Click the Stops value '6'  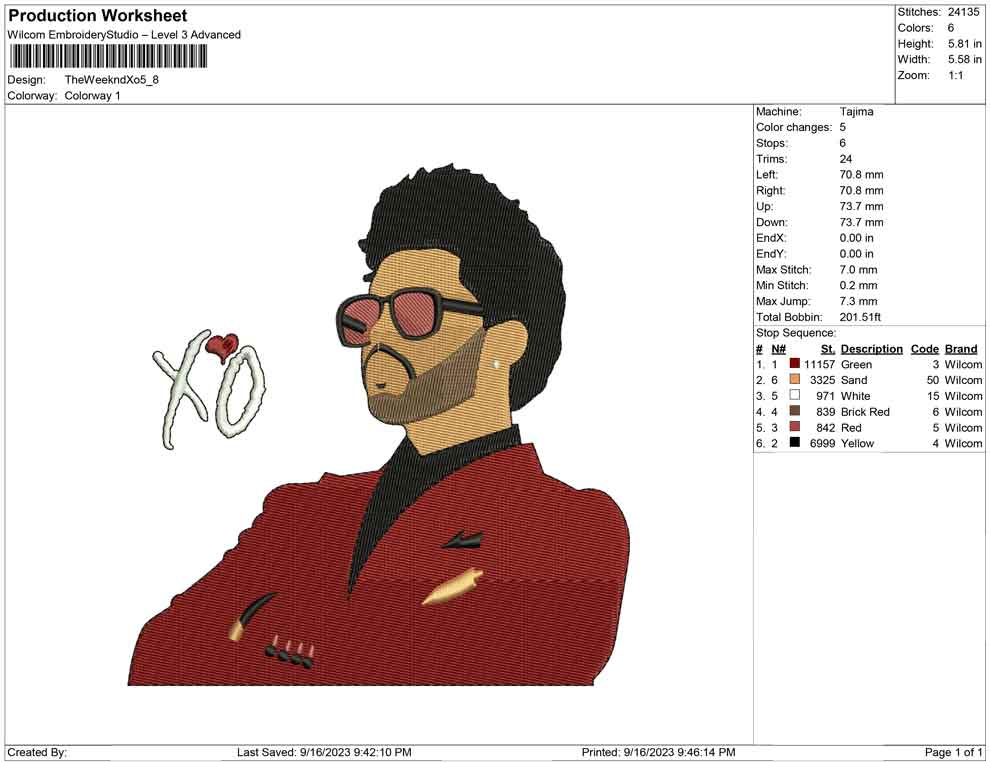coord(843,143)
